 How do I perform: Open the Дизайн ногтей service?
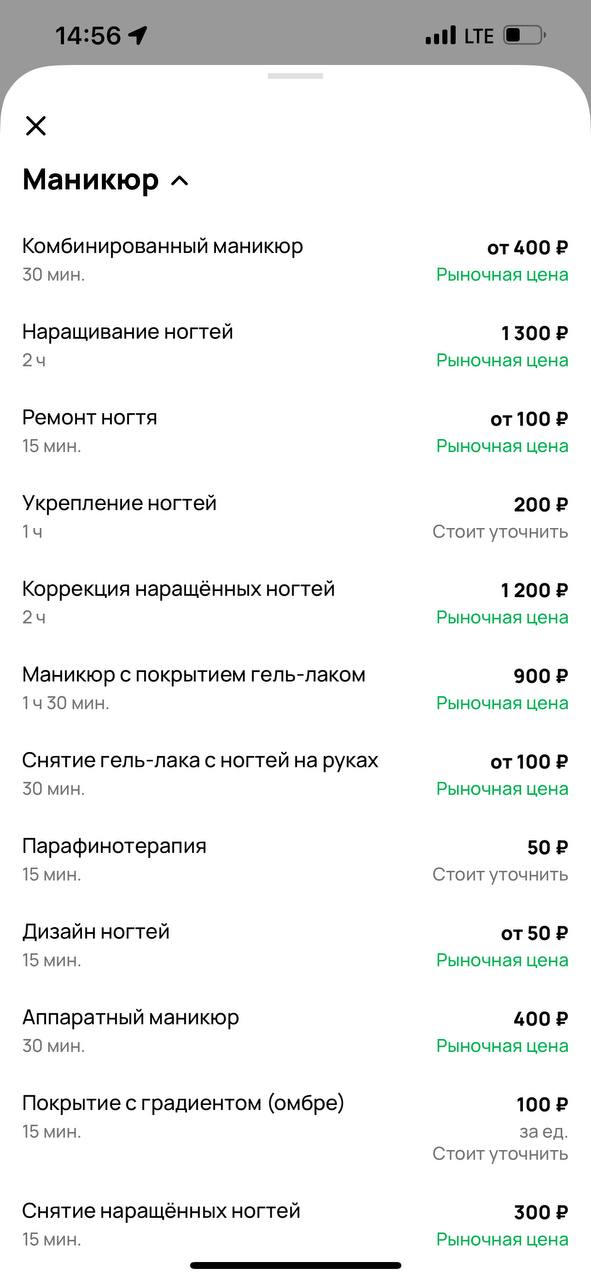(295, 945)
